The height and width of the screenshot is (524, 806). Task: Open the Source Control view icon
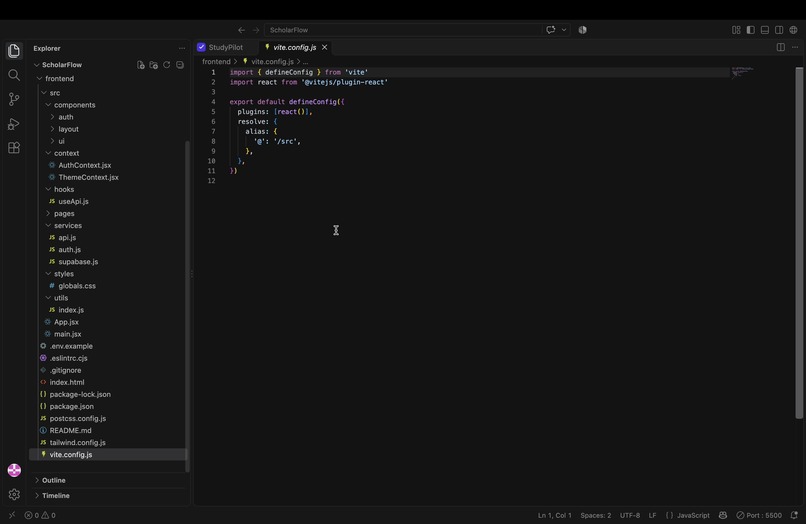pos(14,99)
